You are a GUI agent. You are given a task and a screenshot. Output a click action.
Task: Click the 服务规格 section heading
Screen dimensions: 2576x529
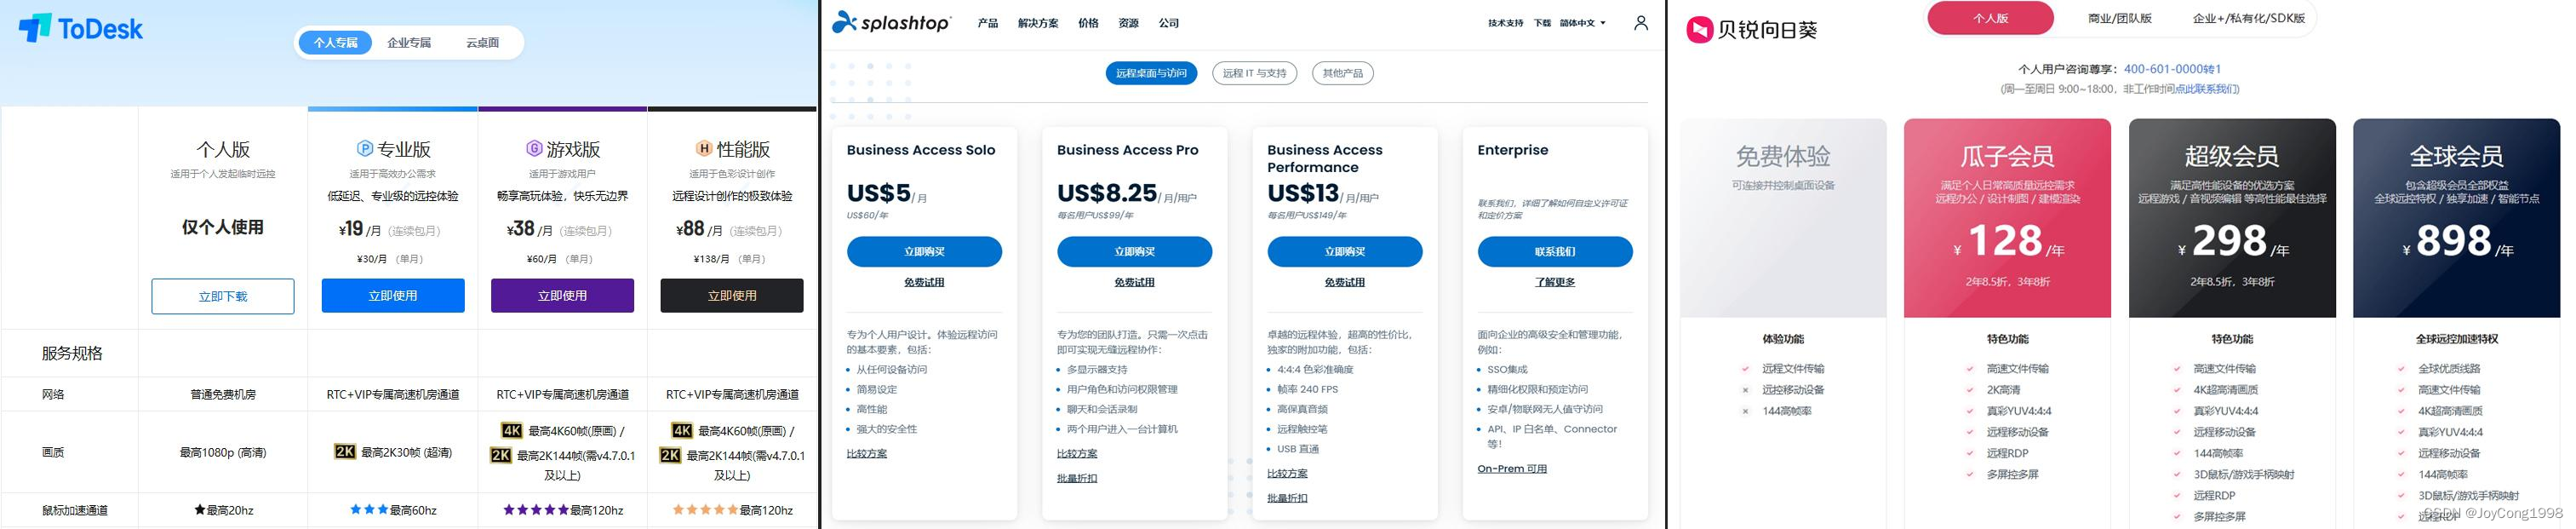coord(72,353)
